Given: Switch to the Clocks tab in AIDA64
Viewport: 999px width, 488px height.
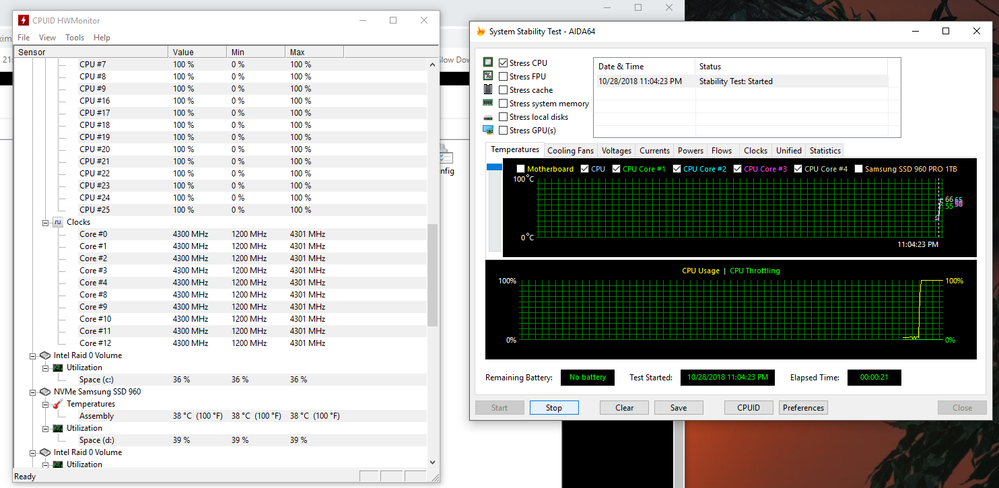Looking at the screenshot, I should pyautogui.click(x=756, y=150).
